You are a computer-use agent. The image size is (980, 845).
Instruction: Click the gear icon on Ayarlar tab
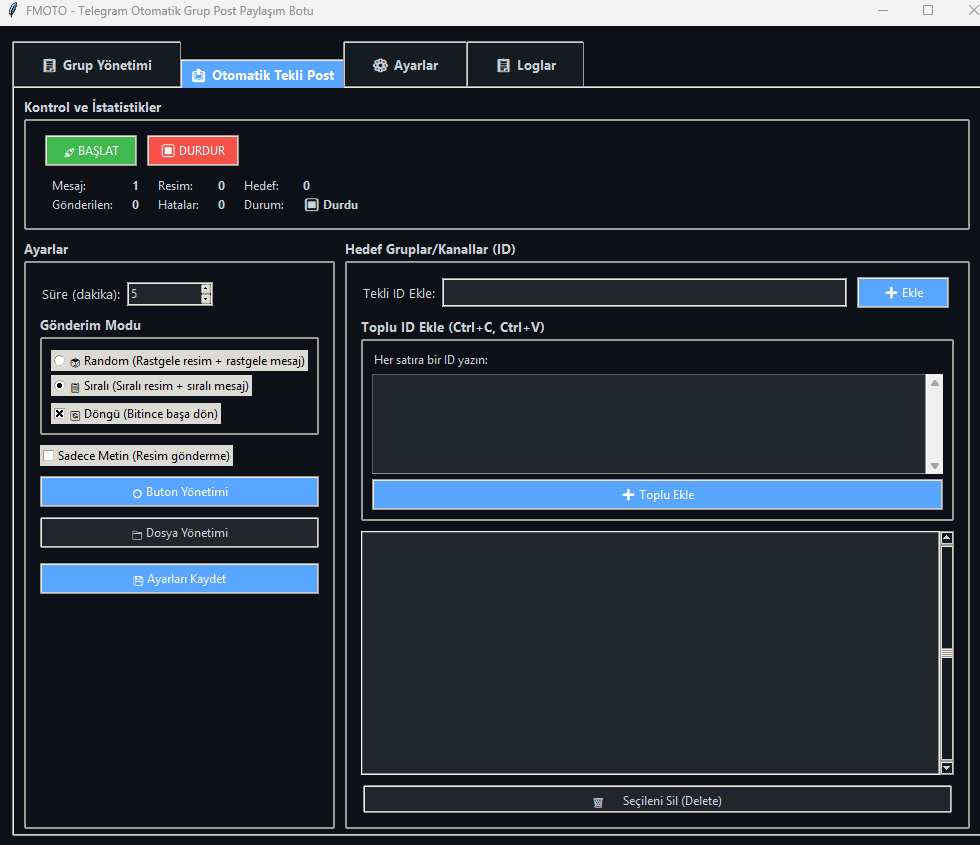click(x=380, y=66)
